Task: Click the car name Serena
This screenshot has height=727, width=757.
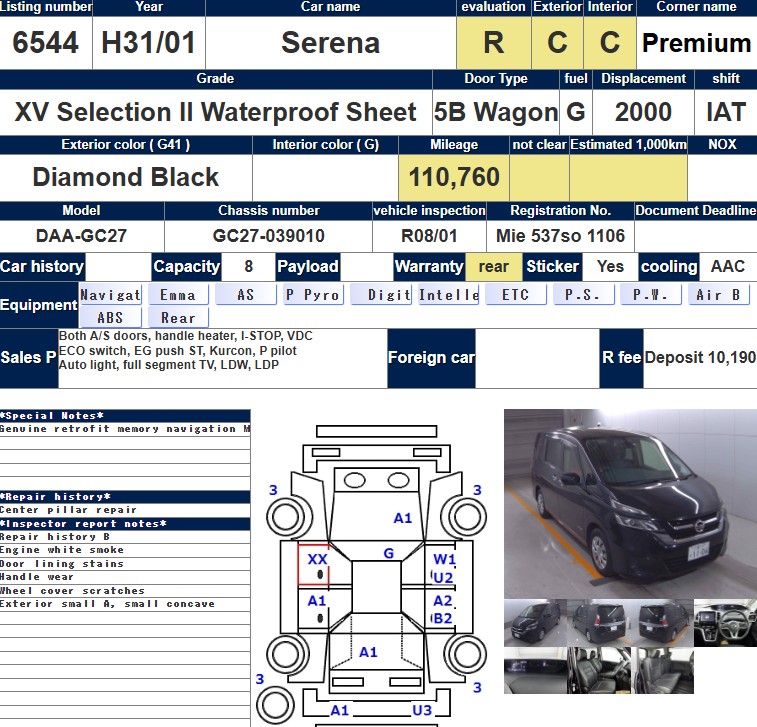Action: tap(331, 42)
